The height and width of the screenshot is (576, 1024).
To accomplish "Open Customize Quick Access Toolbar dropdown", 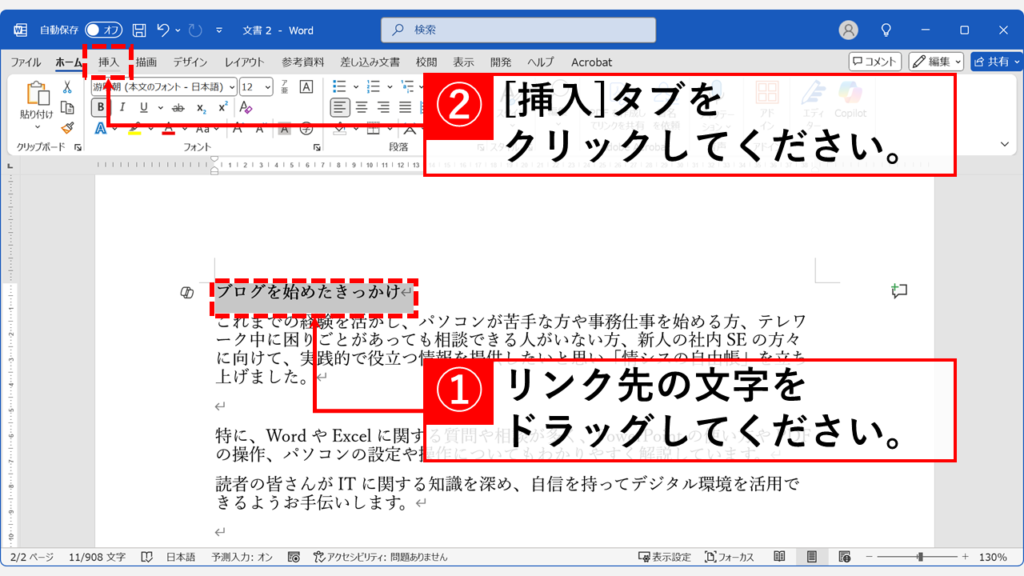I will tap(219, 30).
